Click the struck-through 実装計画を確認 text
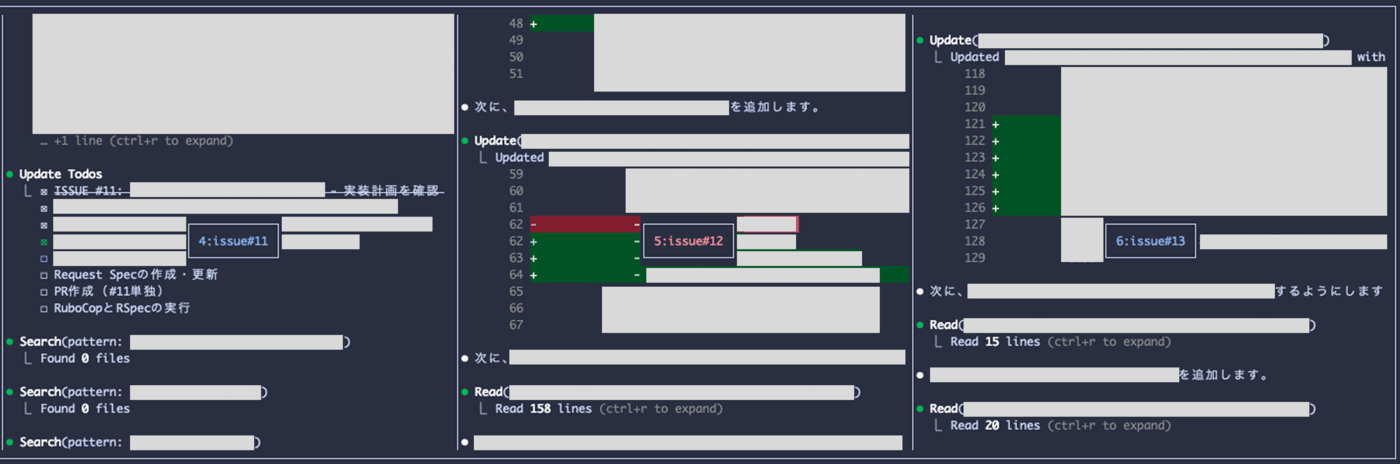The image size is (1400, 464). point(391,191)
